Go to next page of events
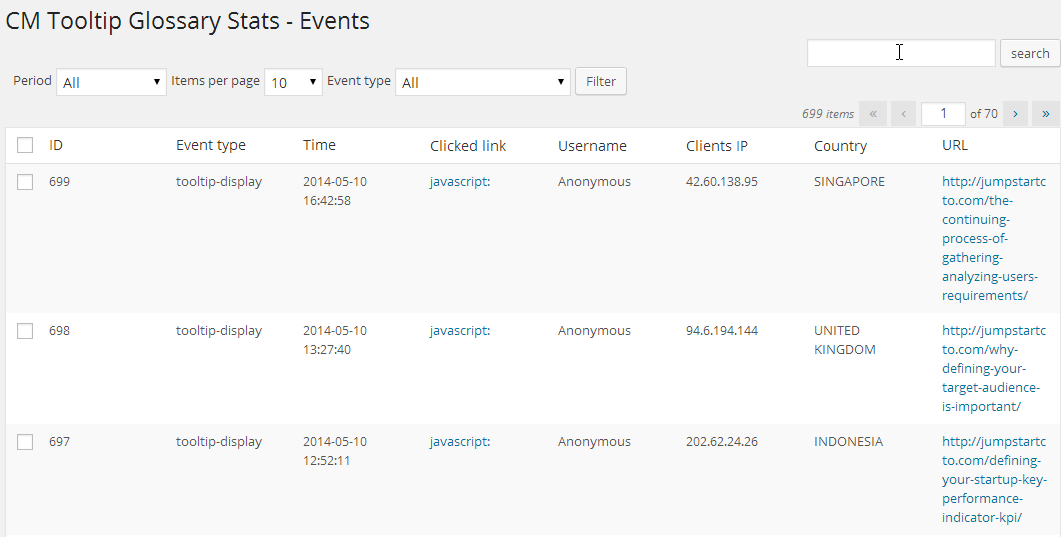1061x537 pixels. [1015, 114]
